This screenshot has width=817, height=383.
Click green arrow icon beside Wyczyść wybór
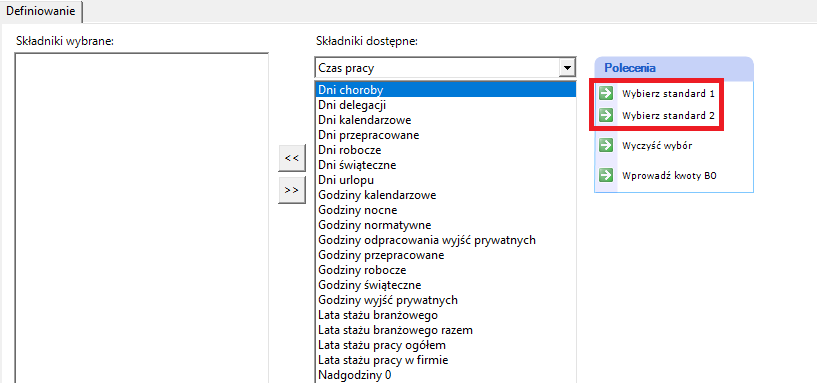point(605,145)
